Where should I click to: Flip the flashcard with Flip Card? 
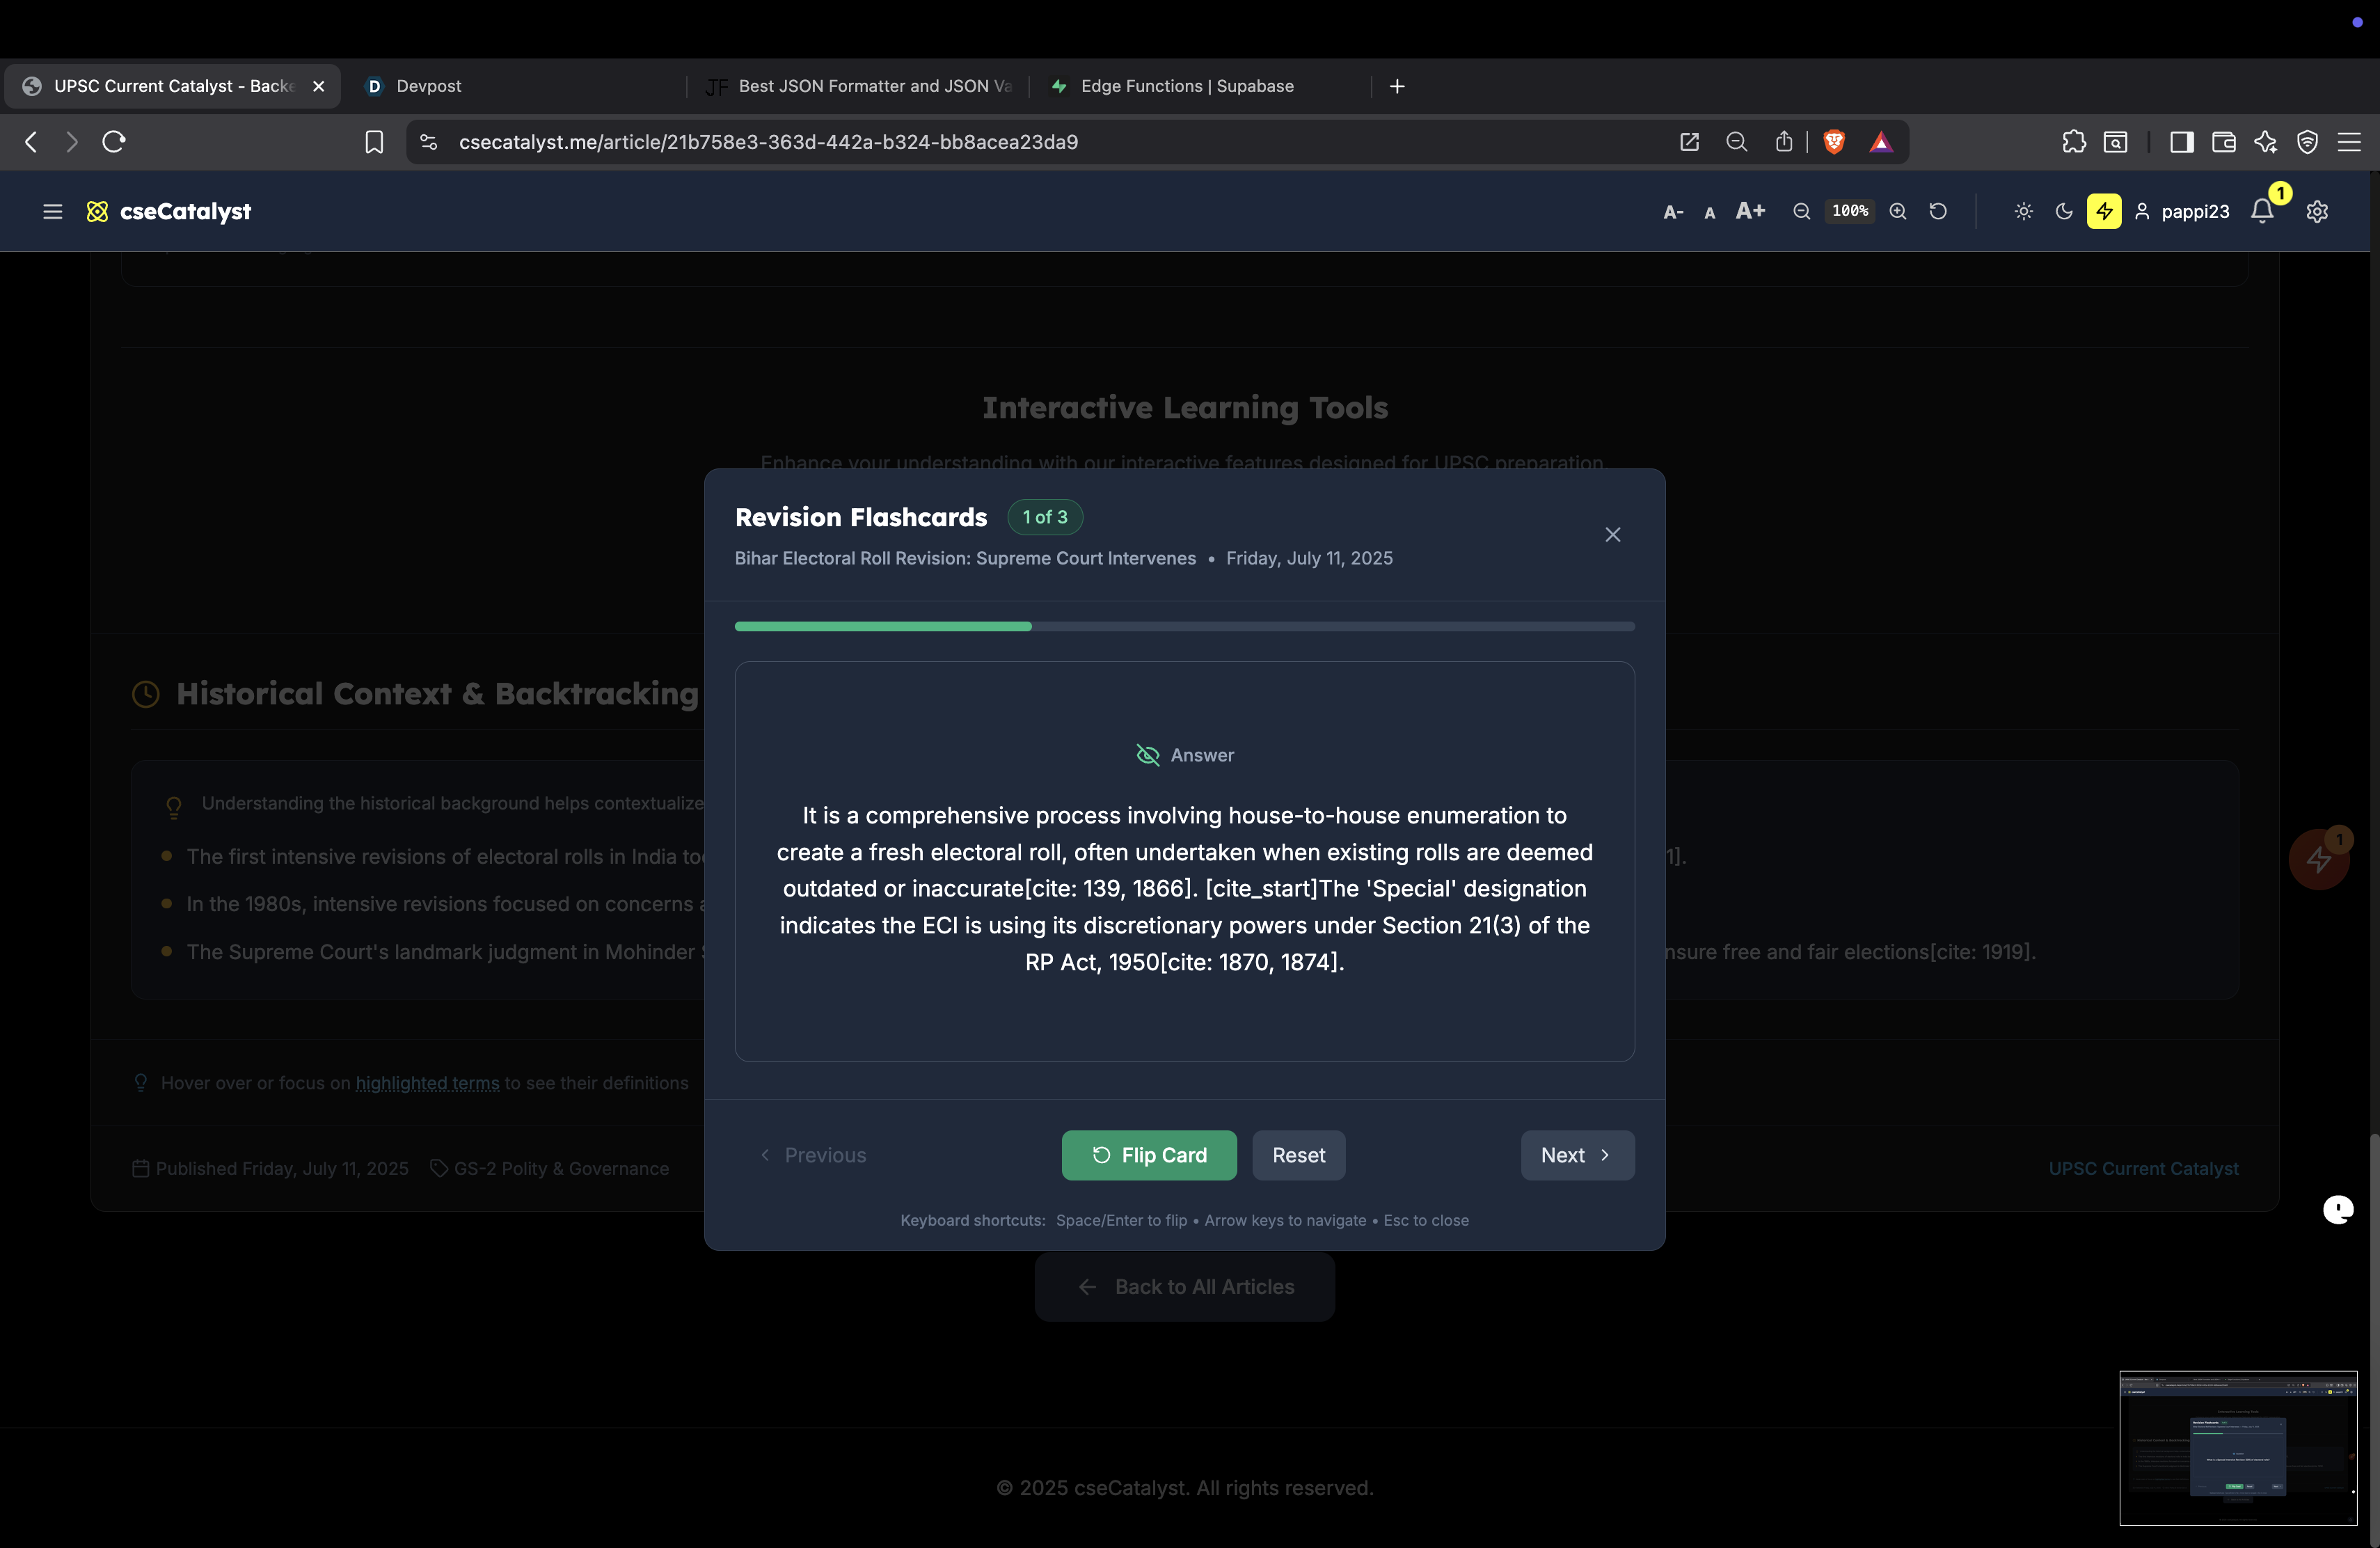point(1148,1155)
